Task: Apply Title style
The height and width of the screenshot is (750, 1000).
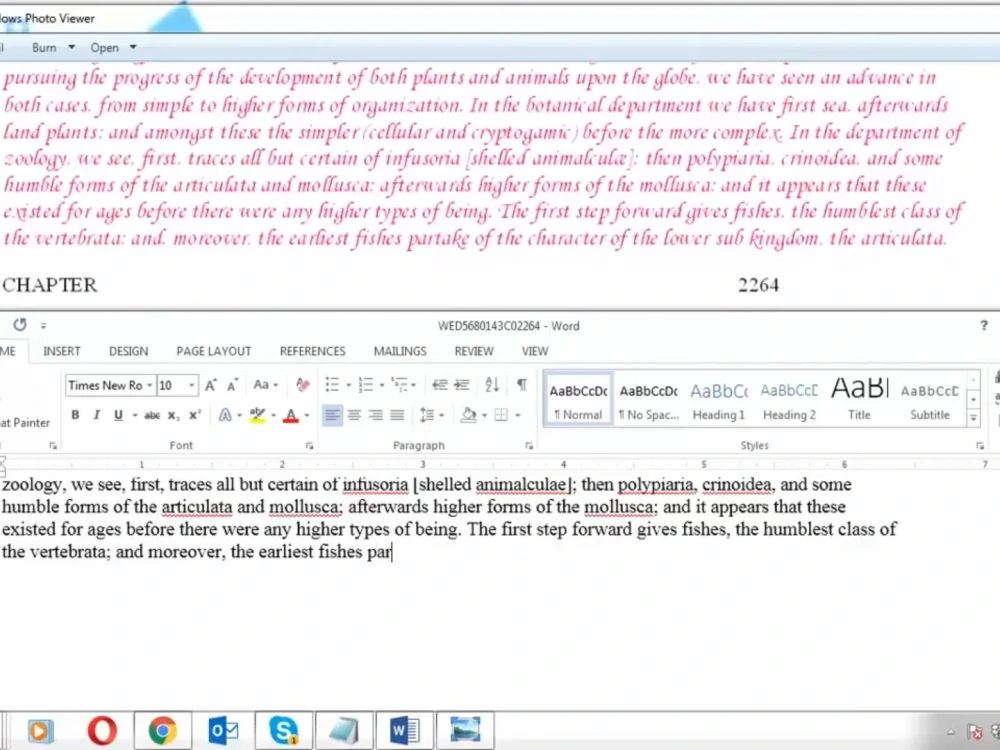Action: pyautogui.click(x=859, y=399)
